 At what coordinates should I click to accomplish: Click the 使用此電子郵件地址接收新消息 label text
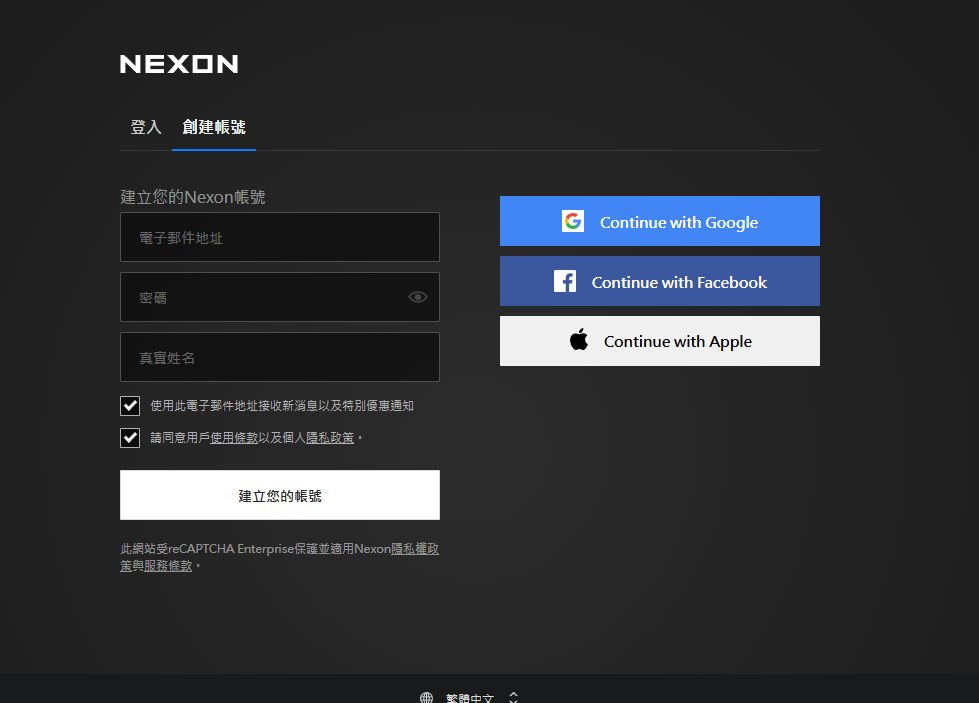point(282,406)
